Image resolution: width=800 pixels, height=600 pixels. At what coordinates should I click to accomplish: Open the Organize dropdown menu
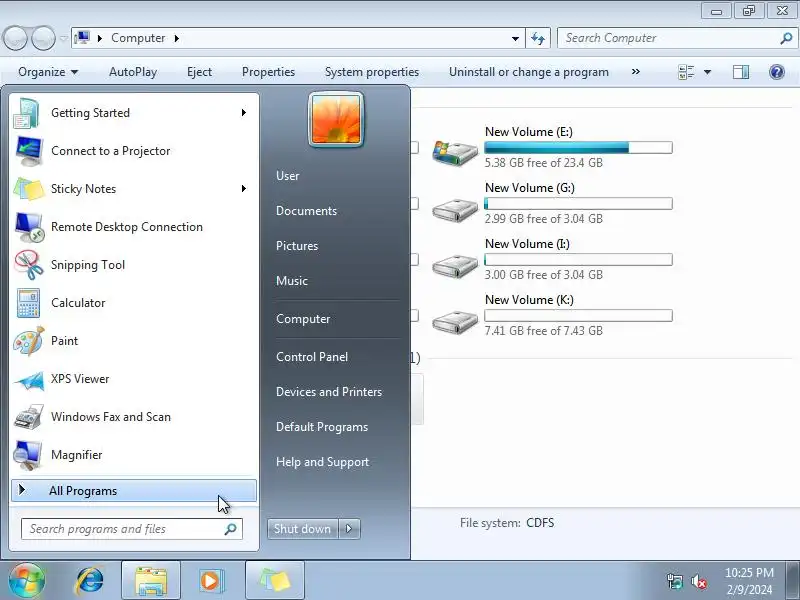point(48,72)
